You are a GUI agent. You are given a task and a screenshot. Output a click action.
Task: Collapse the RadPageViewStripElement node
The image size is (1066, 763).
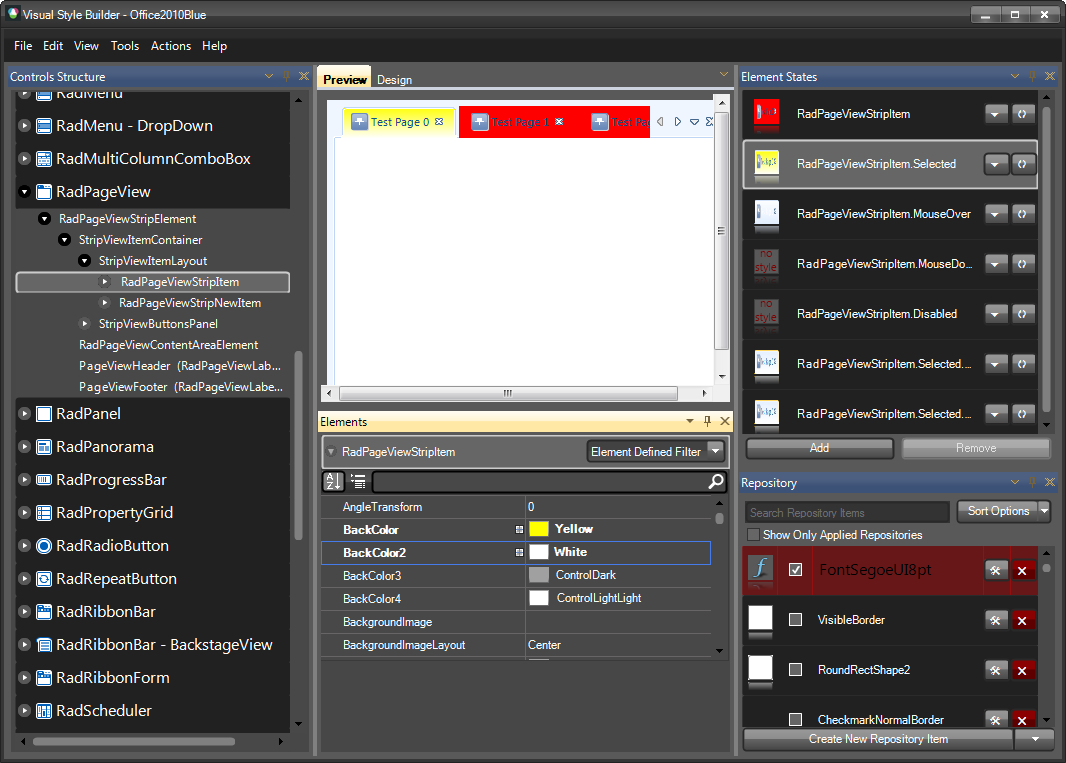click(44, 219)
